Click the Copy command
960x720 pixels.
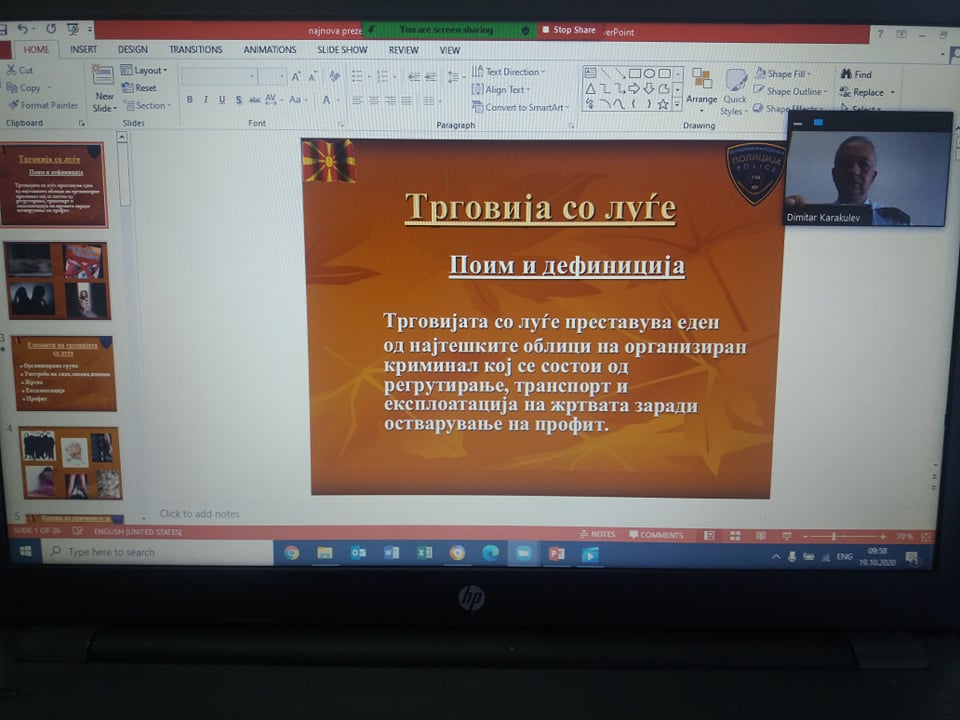(x=24, y=88)
